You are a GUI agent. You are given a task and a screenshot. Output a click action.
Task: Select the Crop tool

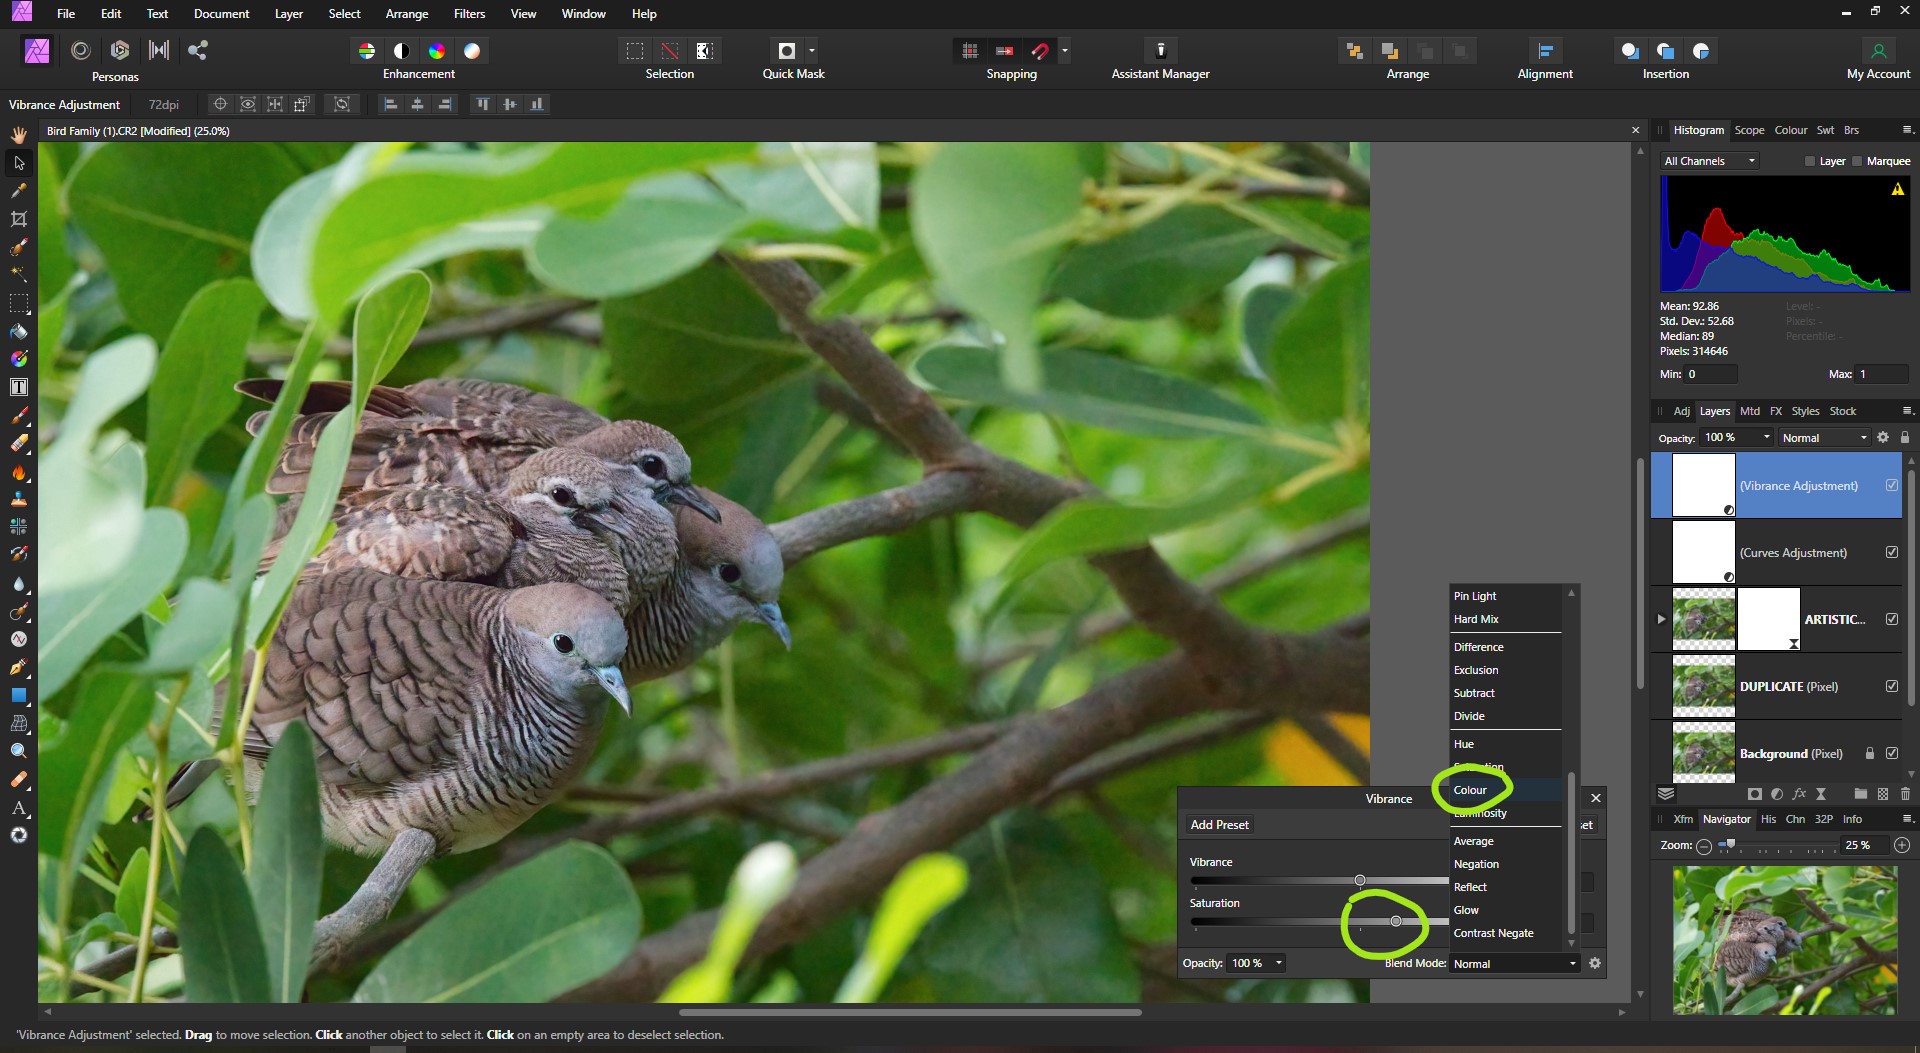coord(18,220)
